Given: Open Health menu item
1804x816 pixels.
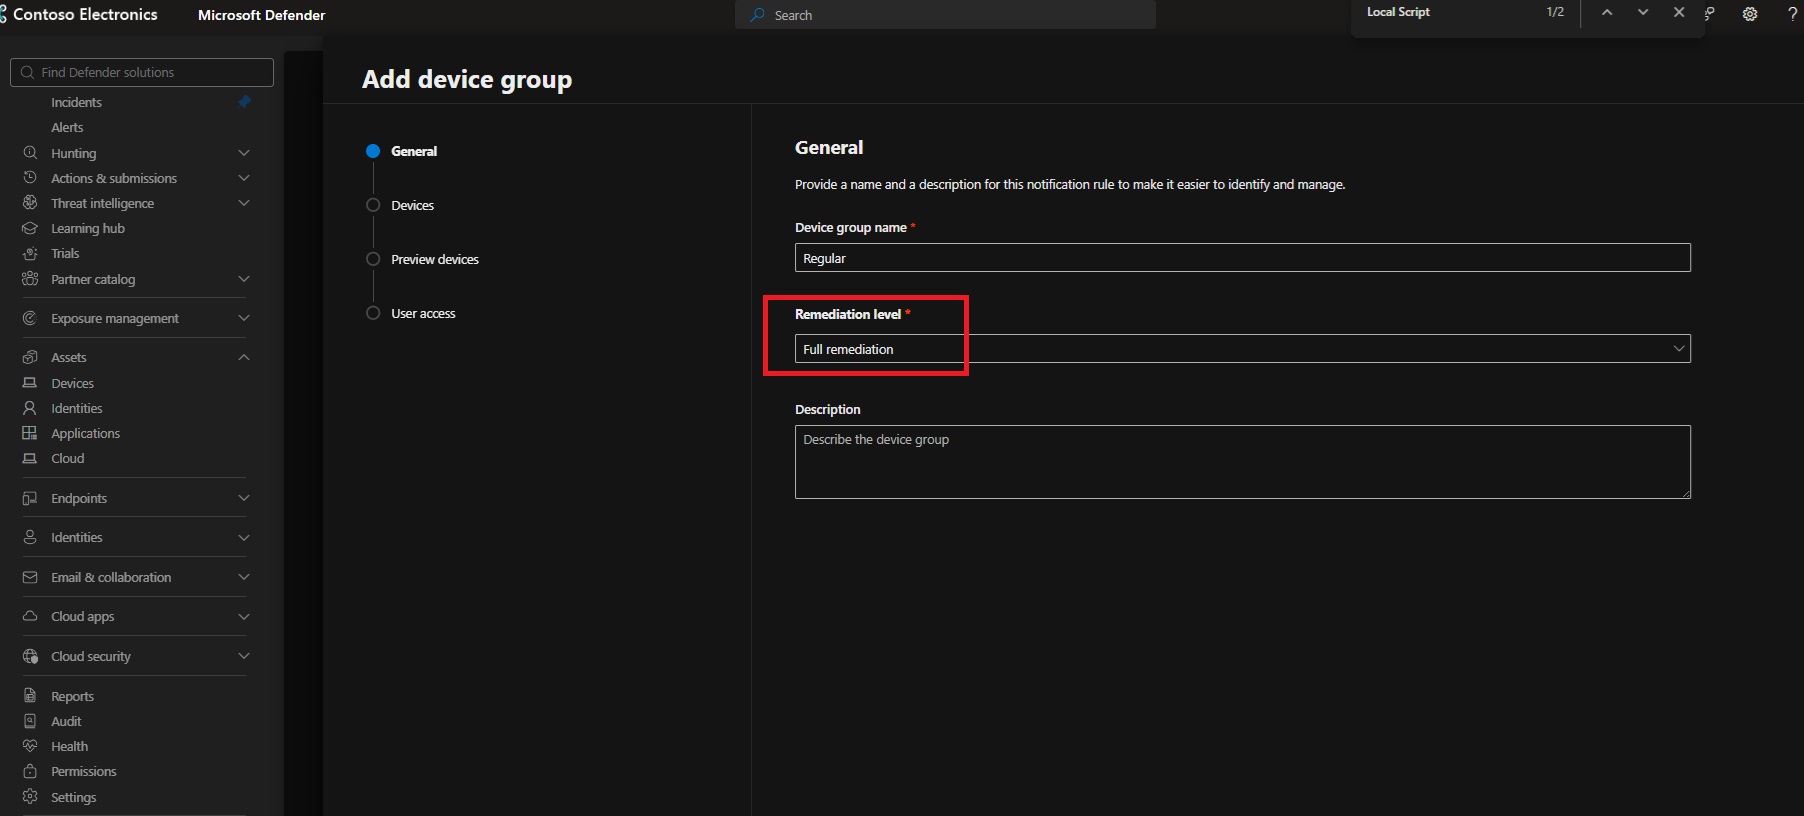Looking at the screenshot, I should point(69,746).
